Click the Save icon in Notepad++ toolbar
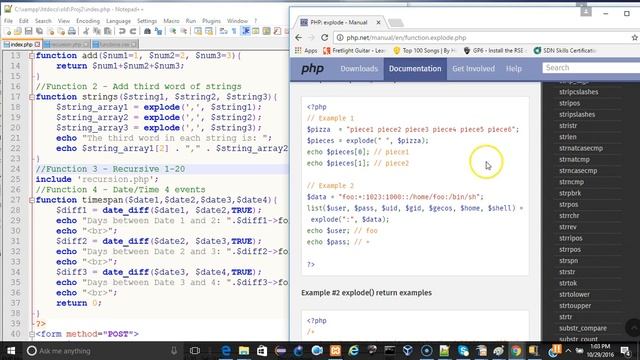This screenshot has height=360, width=640. click(29, 31)
